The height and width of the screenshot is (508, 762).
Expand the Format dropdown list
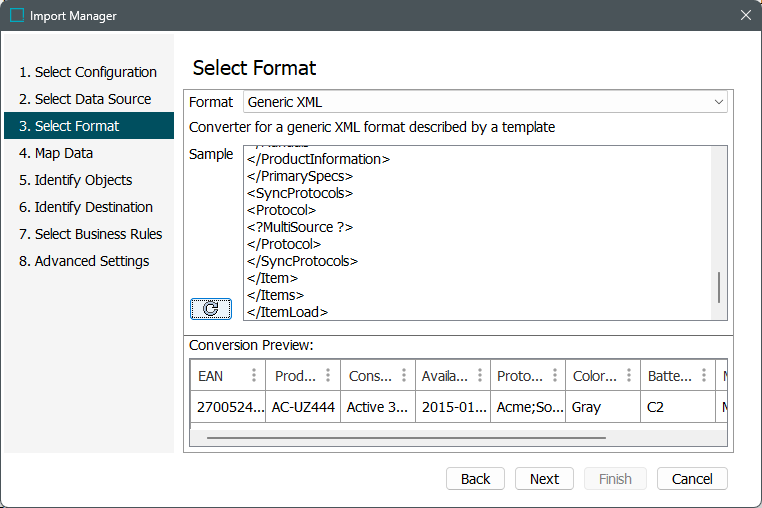coord(718,102)
